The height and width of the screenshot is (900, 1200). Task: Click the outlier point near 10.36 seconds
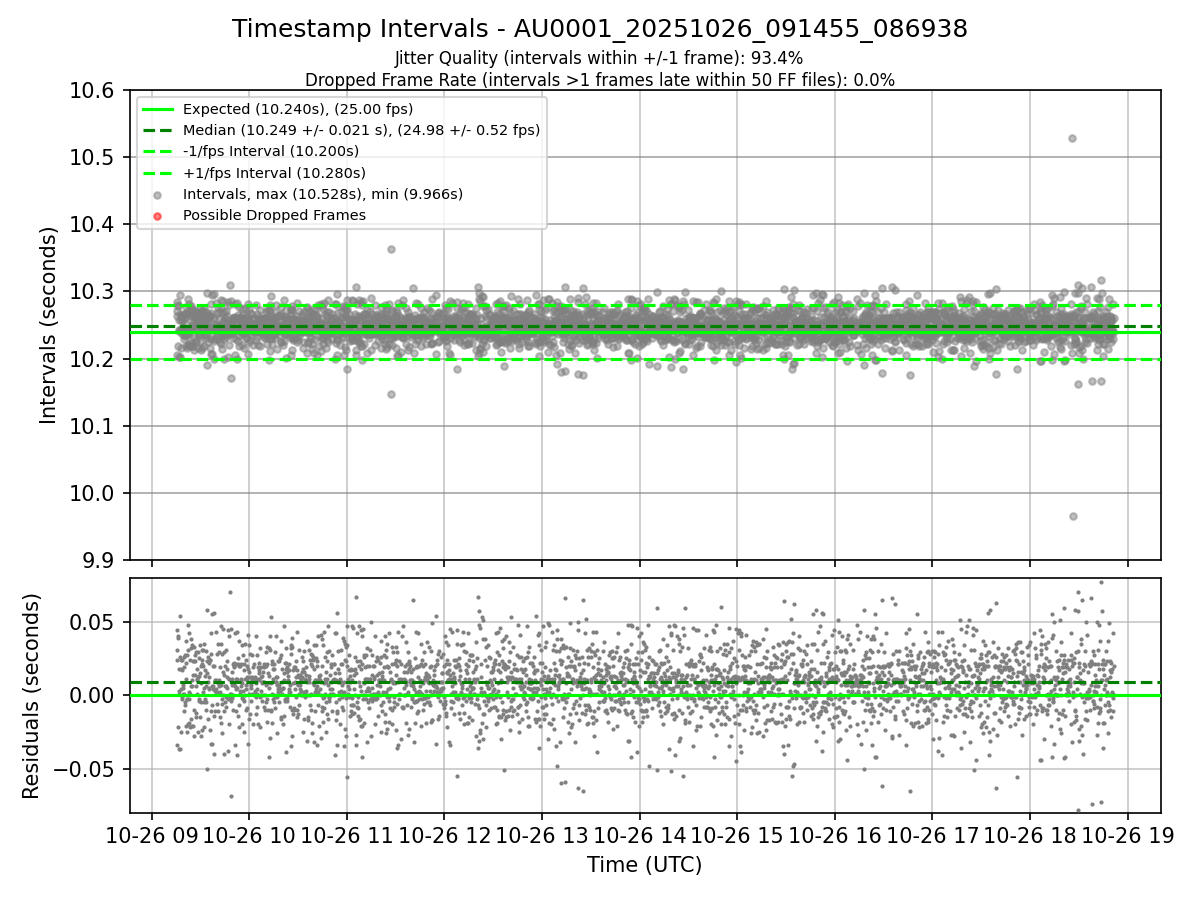(391, 249)
